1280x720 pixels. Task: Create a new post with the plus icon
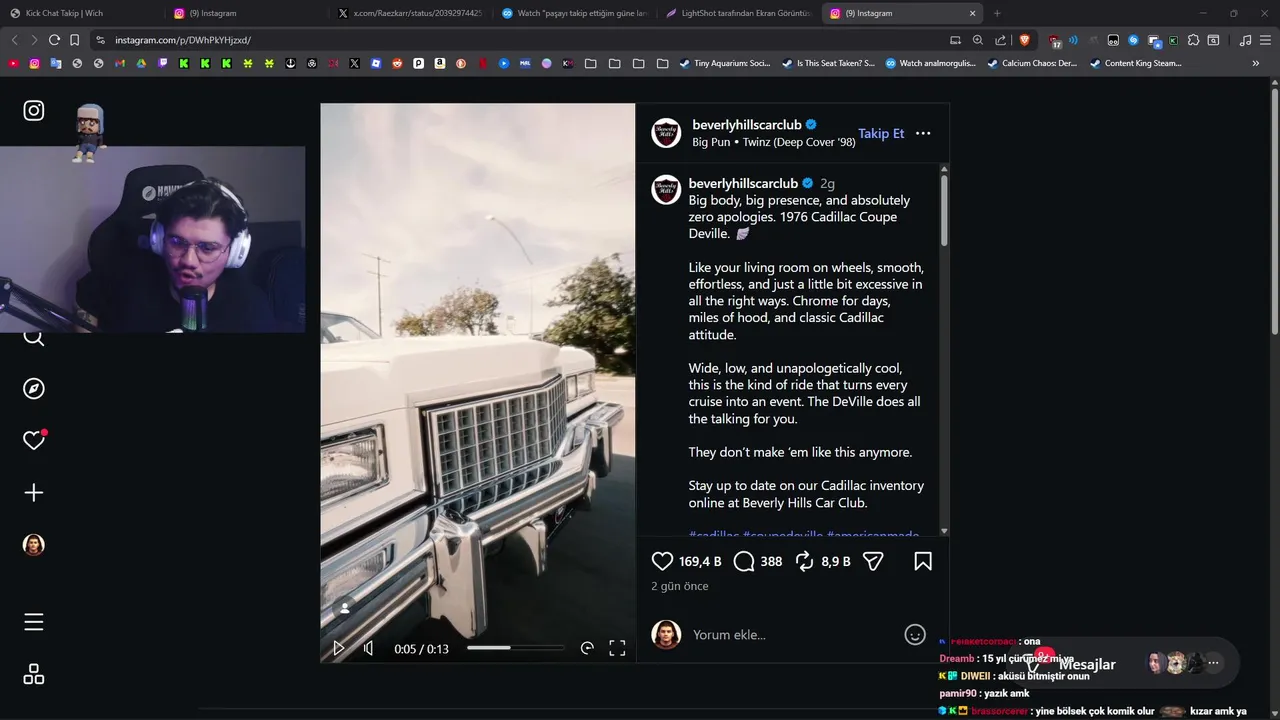34,492
